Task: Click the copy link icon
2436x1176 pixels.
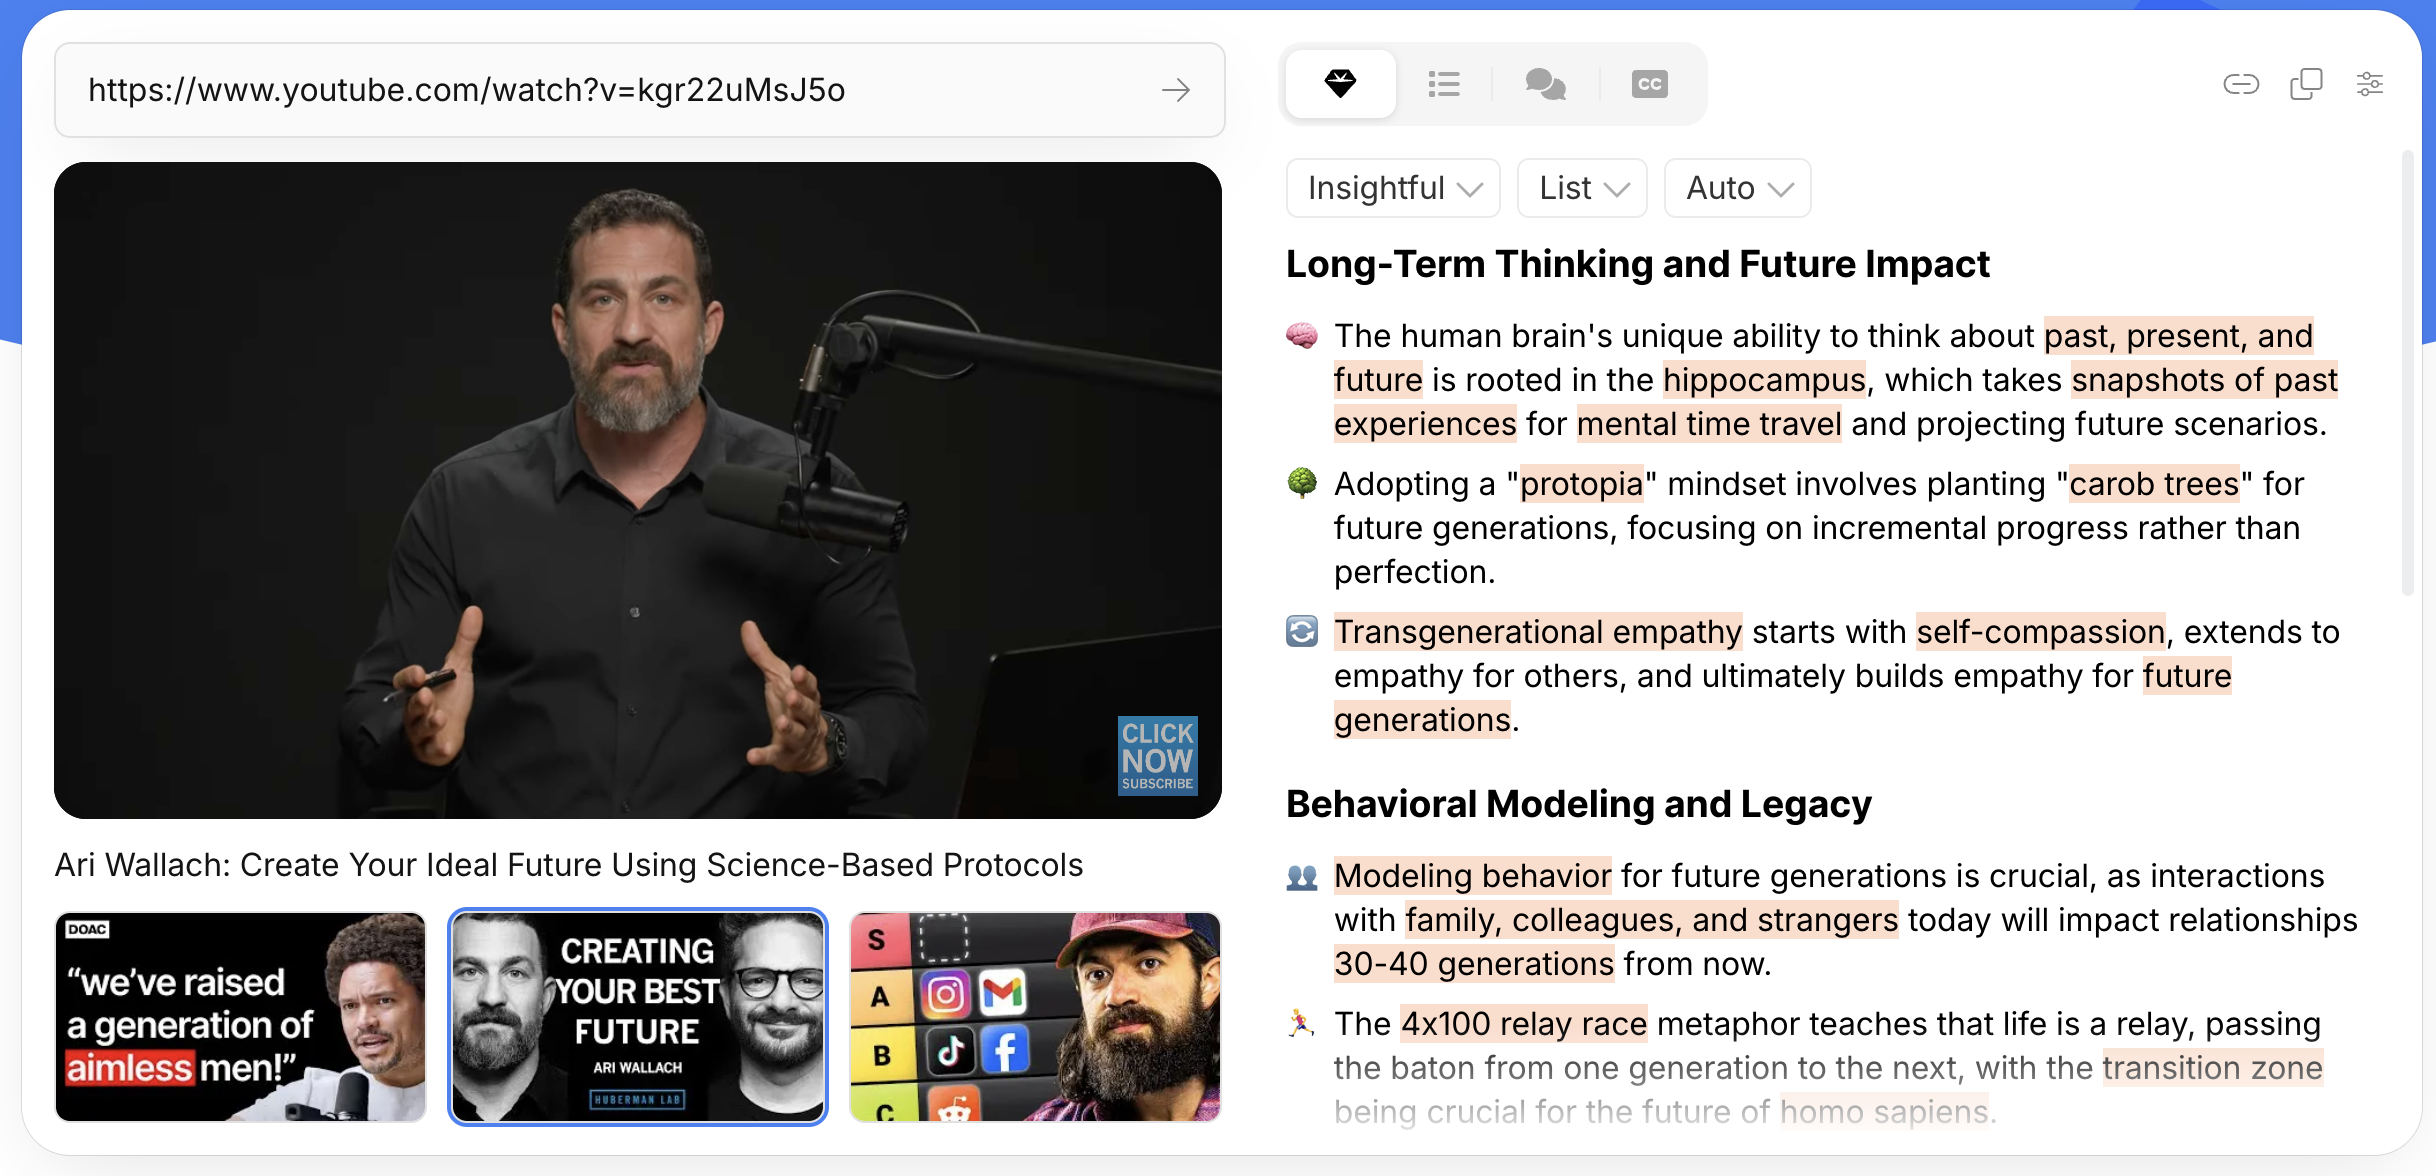Action: (2240, 84)
